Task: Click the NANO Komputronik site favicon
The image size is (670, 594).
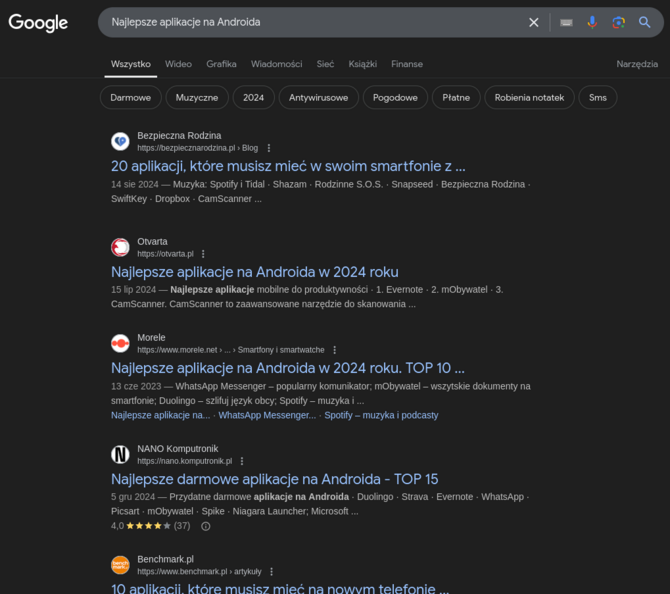Action: (120, 454)
